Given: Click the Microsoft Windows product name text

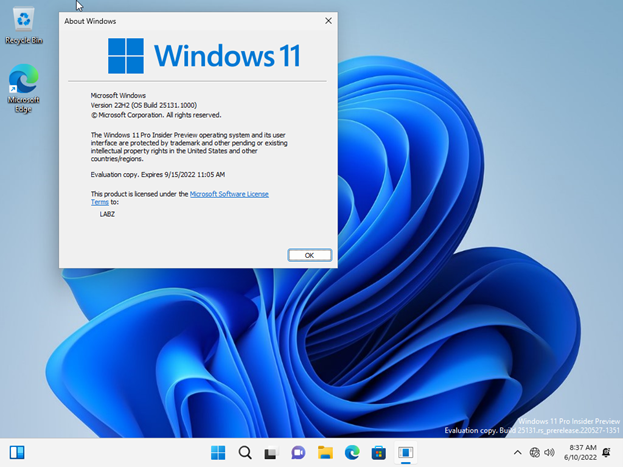Looking at the screenshot, I should 118,95.
